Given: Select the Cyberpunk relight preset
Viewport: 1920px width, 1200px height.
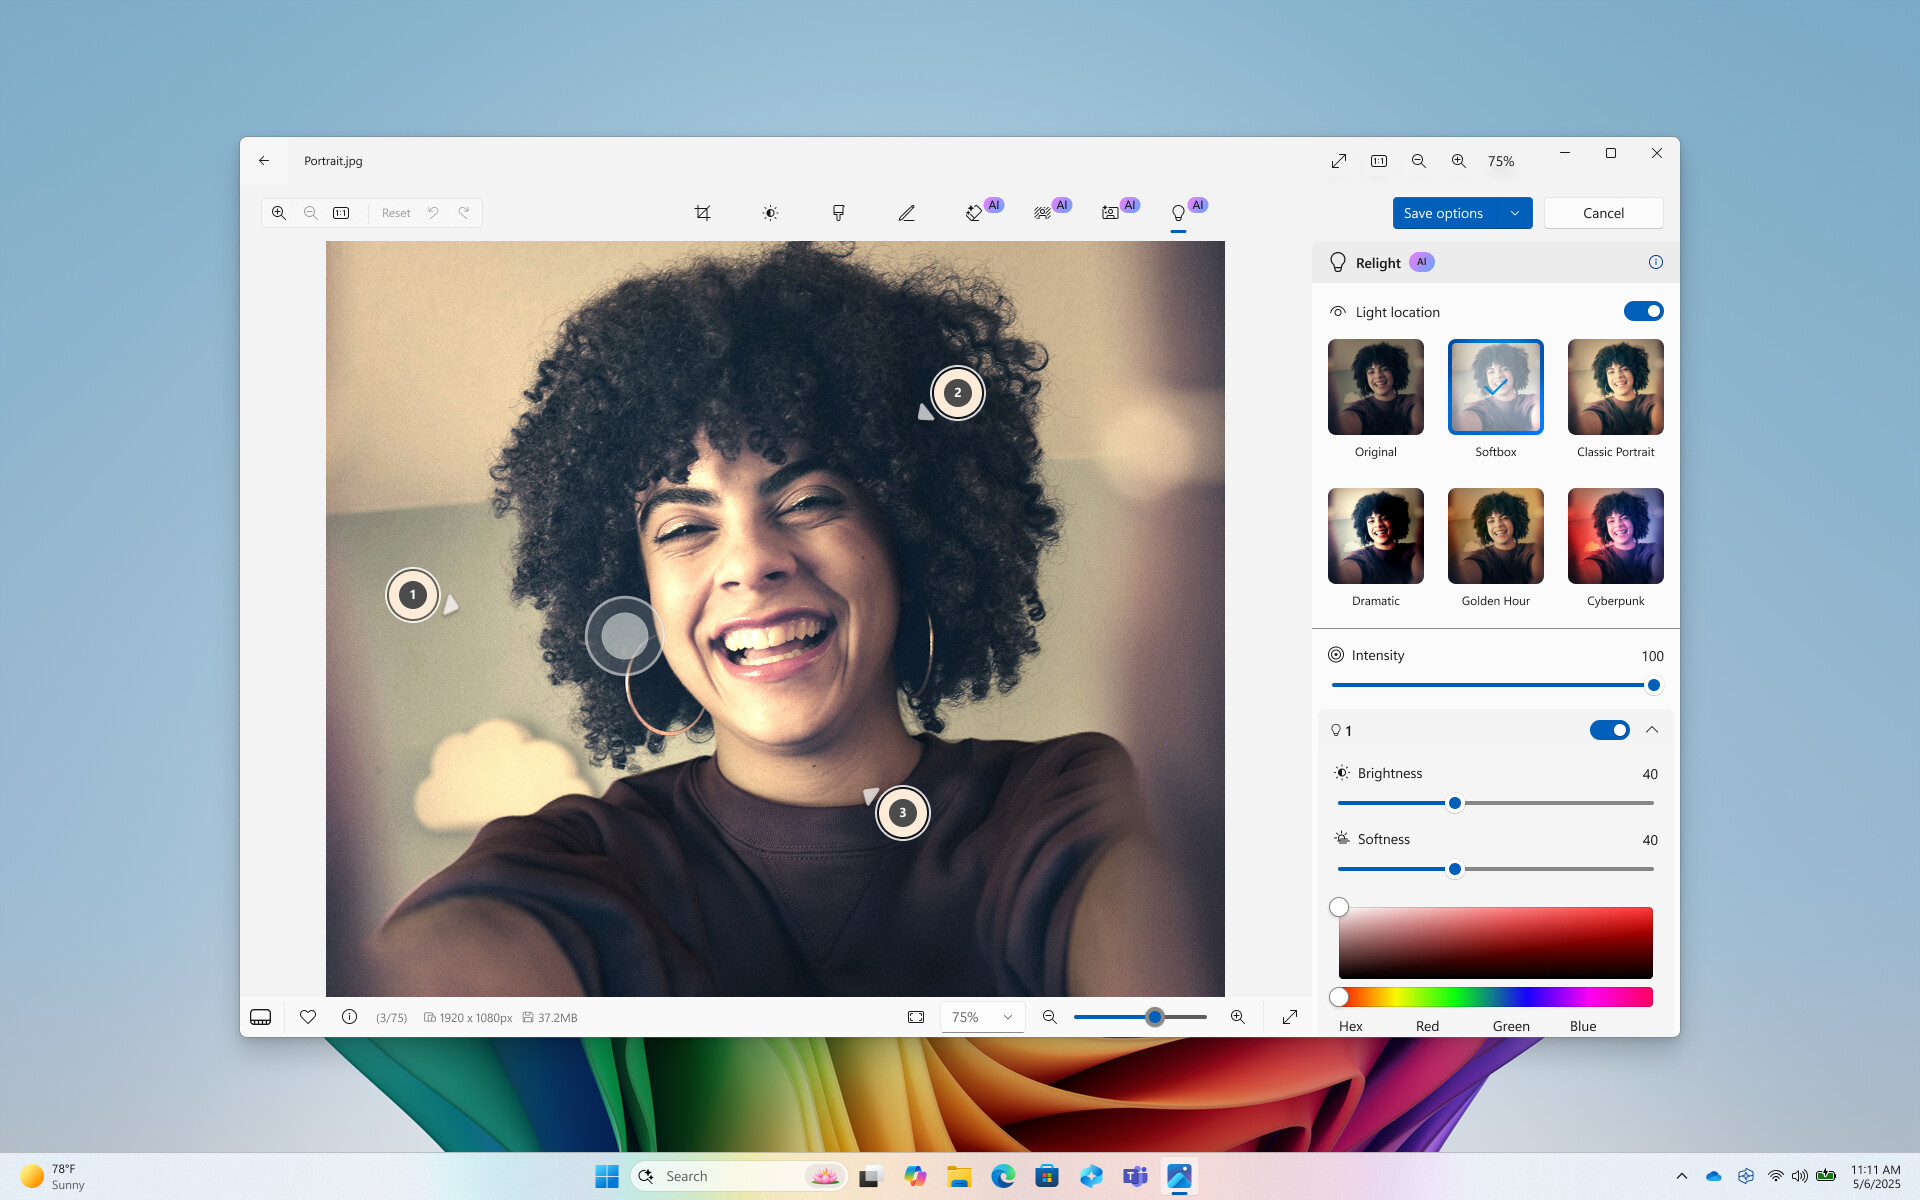Looking at the screenshot, I should pyautogui.click(x=1614, y=536).
